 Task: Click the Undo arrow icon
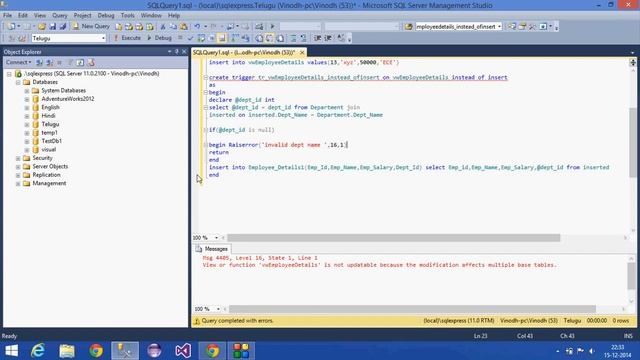pos(197,27)
